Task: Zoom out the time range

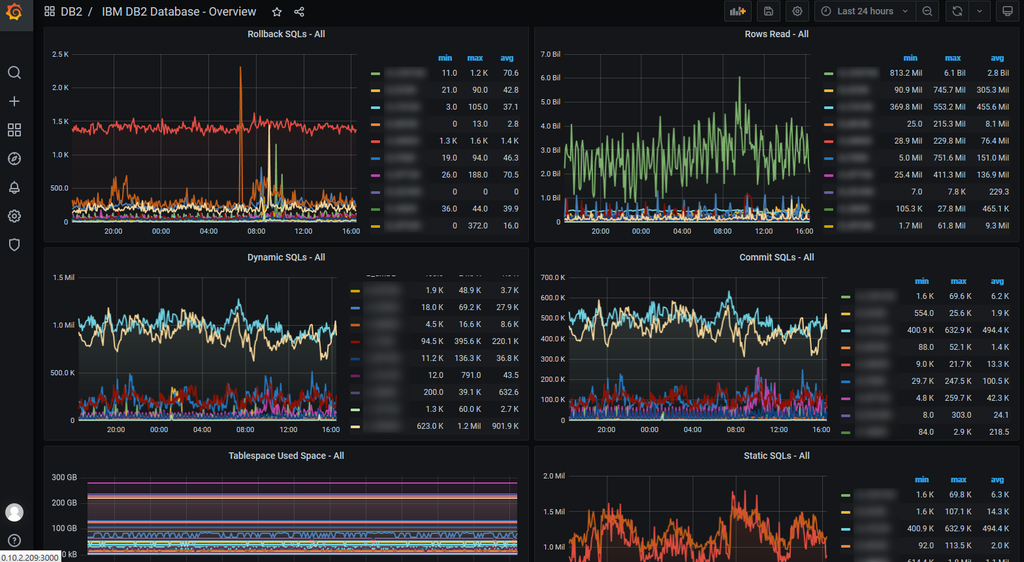Action: (927, 11)
